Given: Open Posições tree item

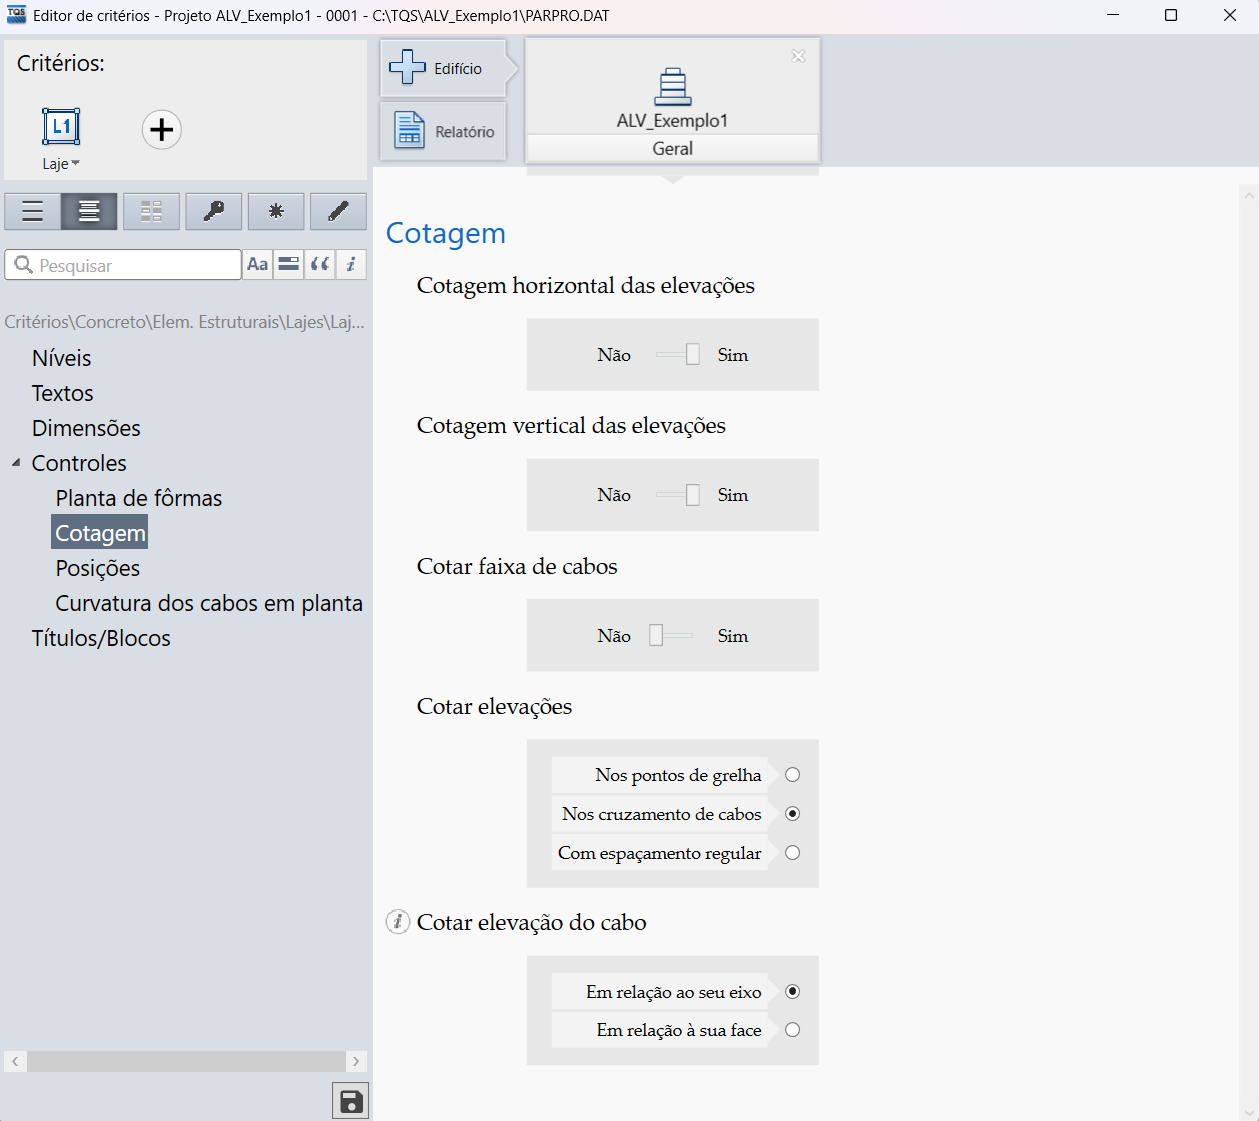Looking at the screenshot, I should tap(98, 568).
